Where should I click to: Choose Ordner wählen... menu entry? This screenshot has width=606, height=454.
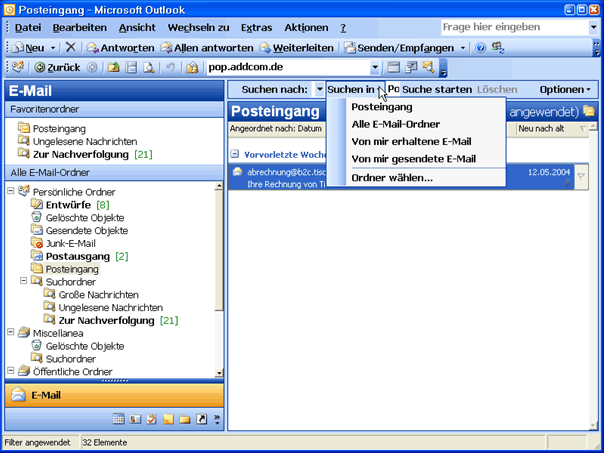point(416,178)
